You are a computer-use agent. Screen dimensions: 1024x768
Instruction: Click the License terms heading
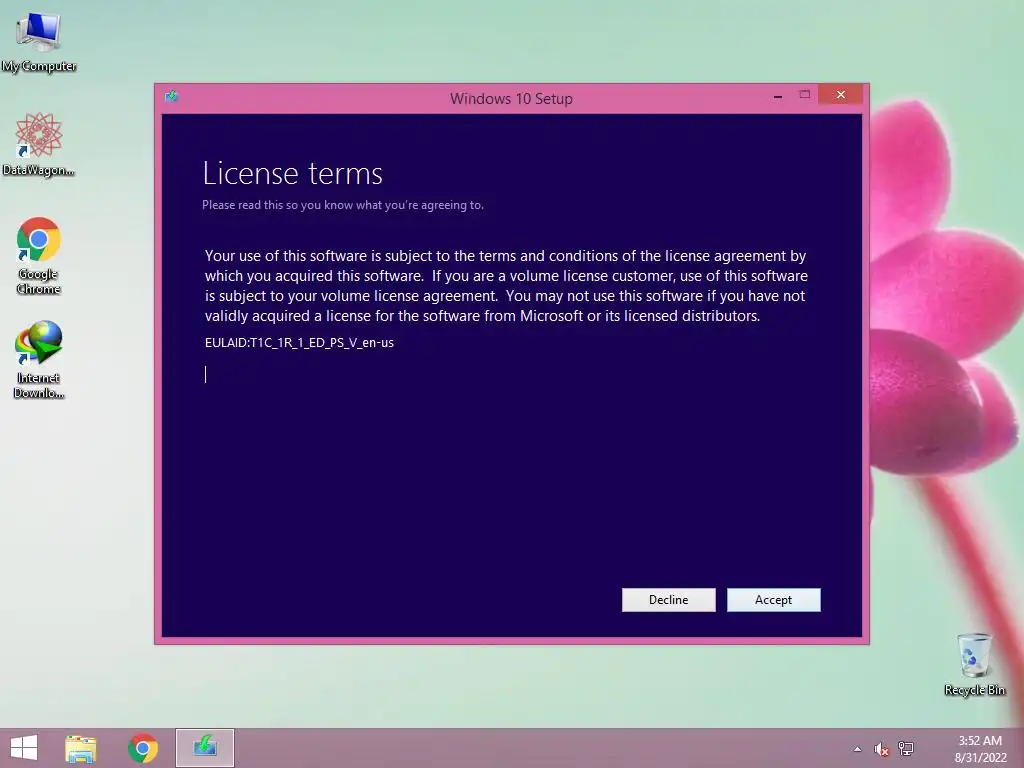point(293,174)
